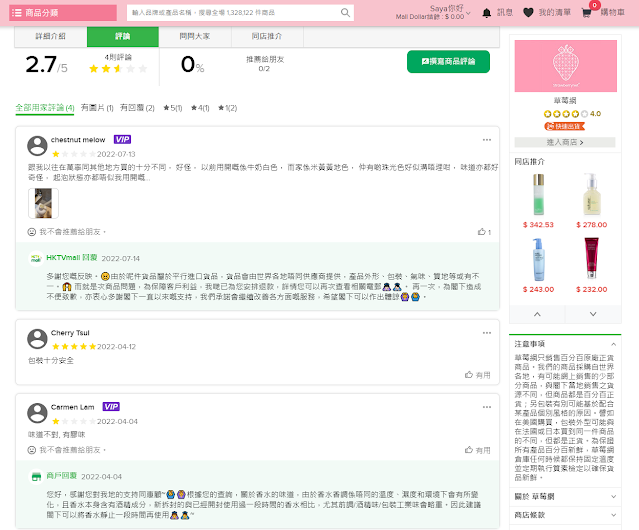
Task: Click the 同店推介 sidebar heading
Action: coord(529,162)
